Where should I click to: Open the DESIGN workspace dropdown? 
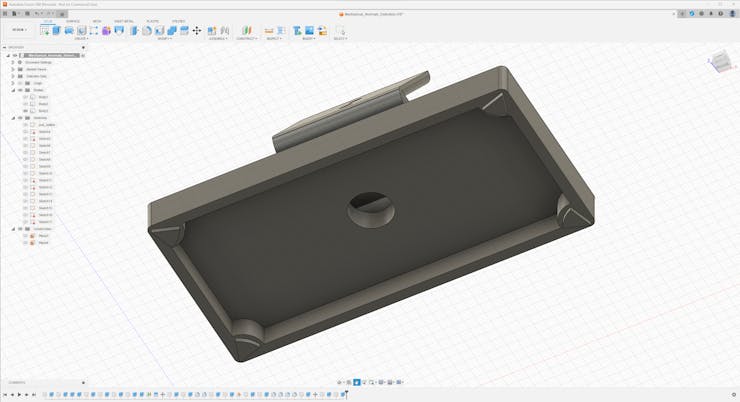tap(19, 30)
